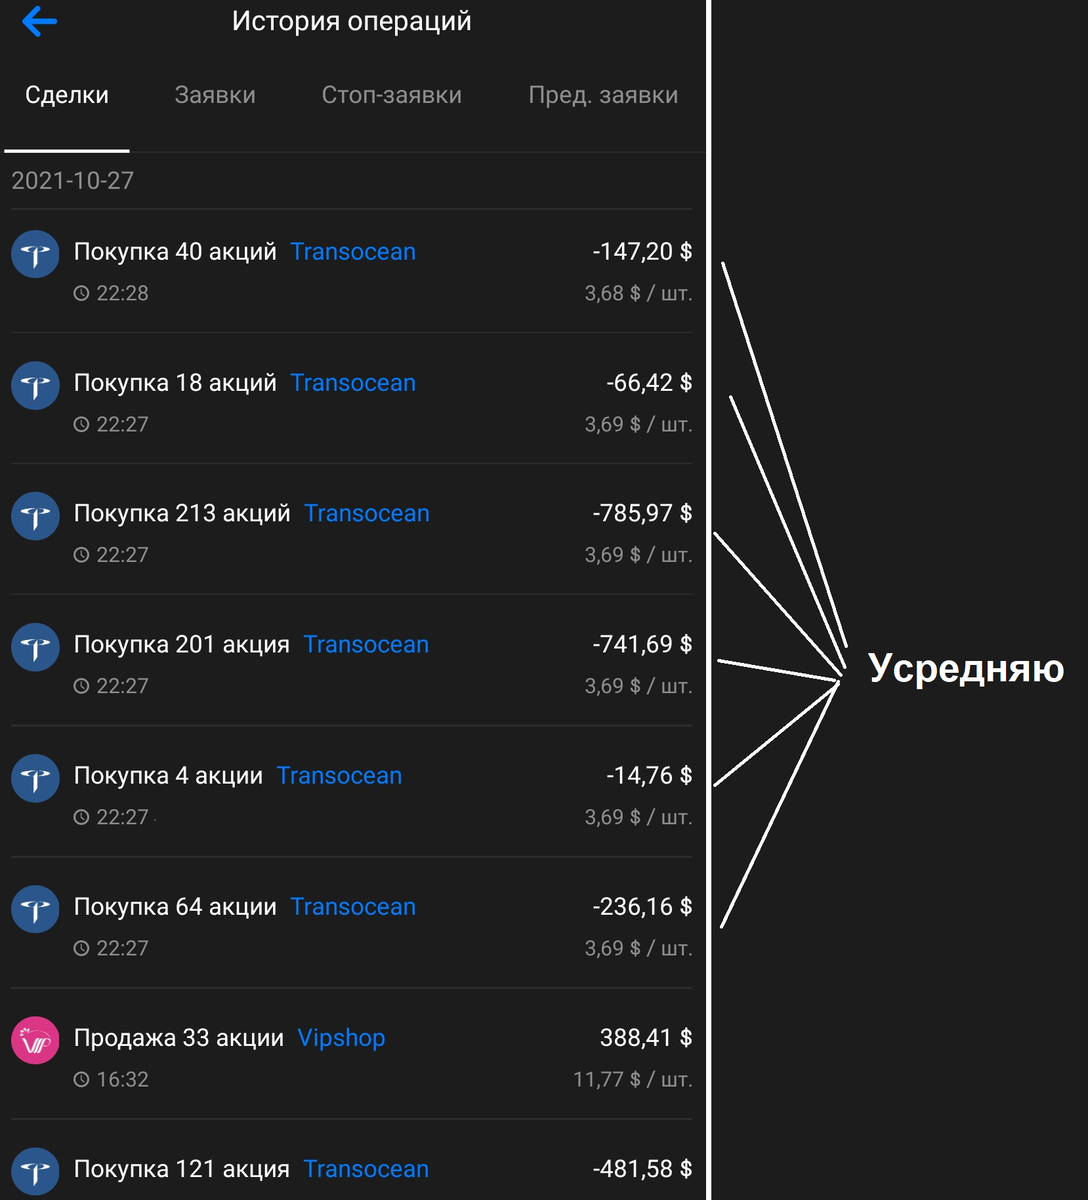The width and height of the screenshot is (1088, 1200).
Task: Click the sale entry showing 388,41 $
Action: pos(350,1055)
